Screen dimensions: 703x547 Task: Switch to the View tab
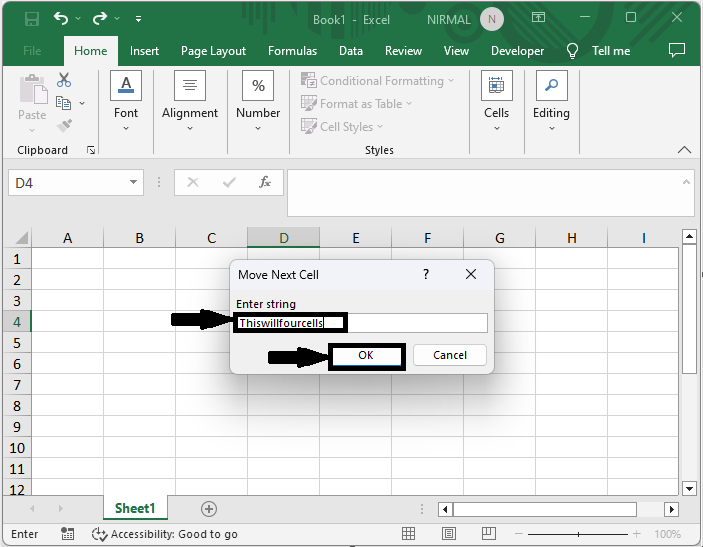[456, 51]
